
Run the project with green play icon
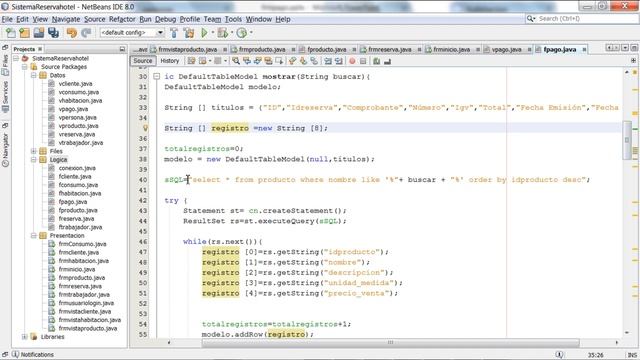tap(204, 33)
